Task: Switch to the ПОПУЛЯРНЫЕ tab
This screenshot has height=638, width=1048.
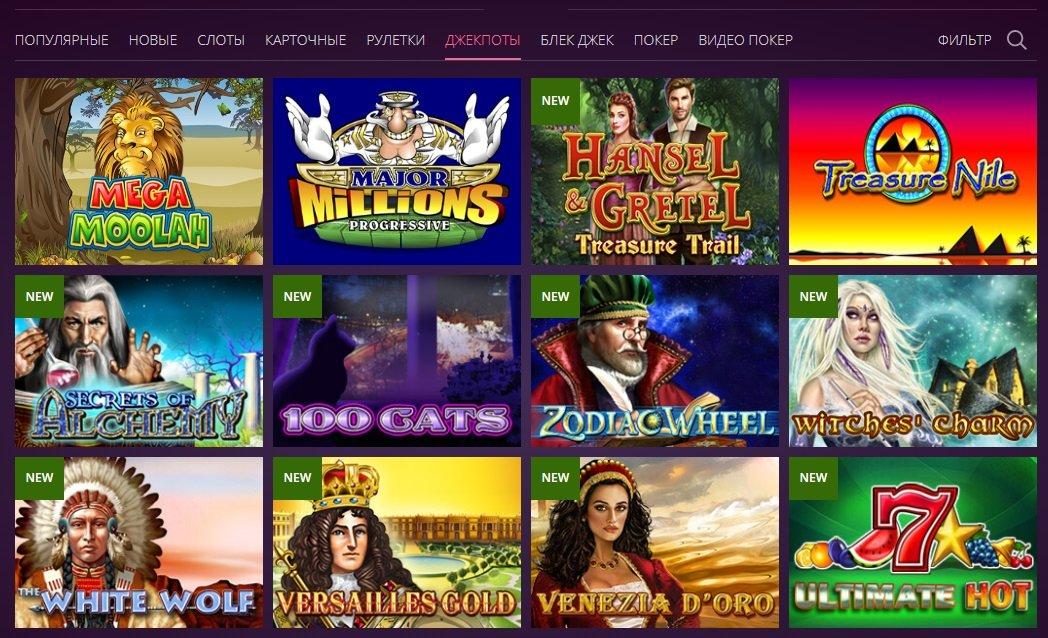Action: coord(61,40)
